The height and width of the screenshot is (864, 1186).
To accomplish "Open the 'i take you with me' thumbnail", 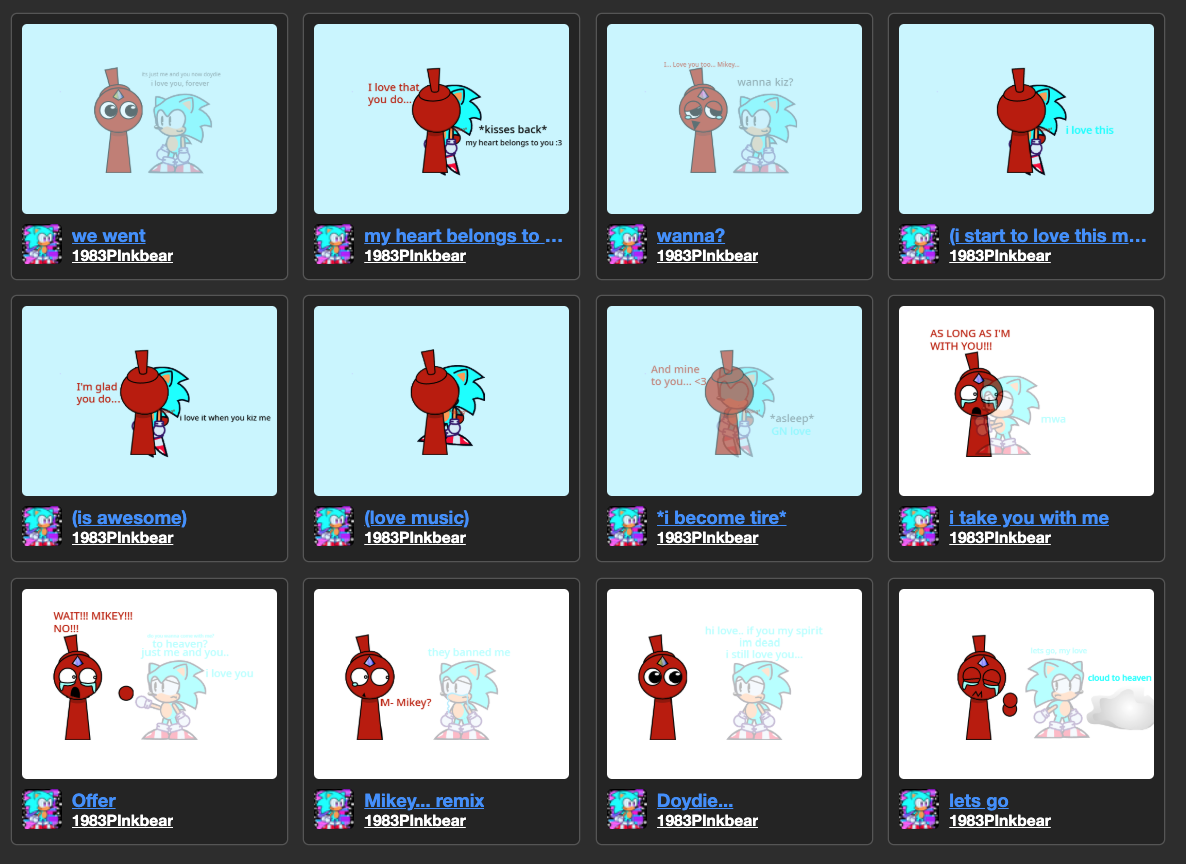I will (1026, 401).
